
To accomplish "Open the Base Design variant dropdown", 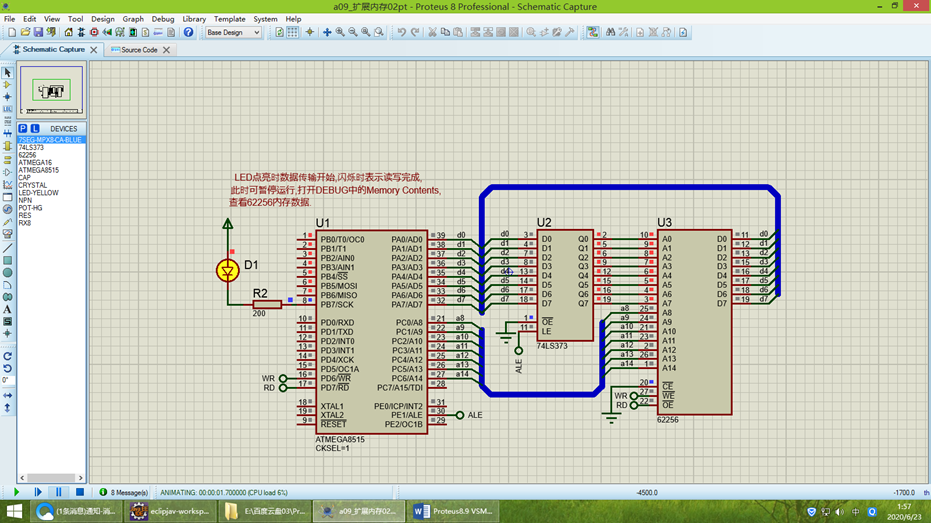I will [x=232, y=32].
